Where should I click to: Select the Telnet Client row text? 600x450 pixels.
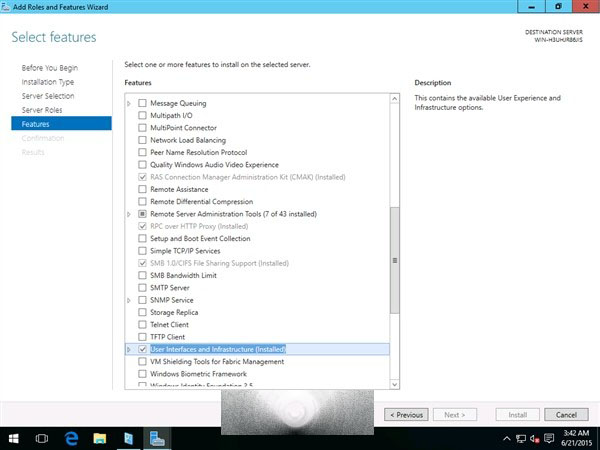[169, 324]
